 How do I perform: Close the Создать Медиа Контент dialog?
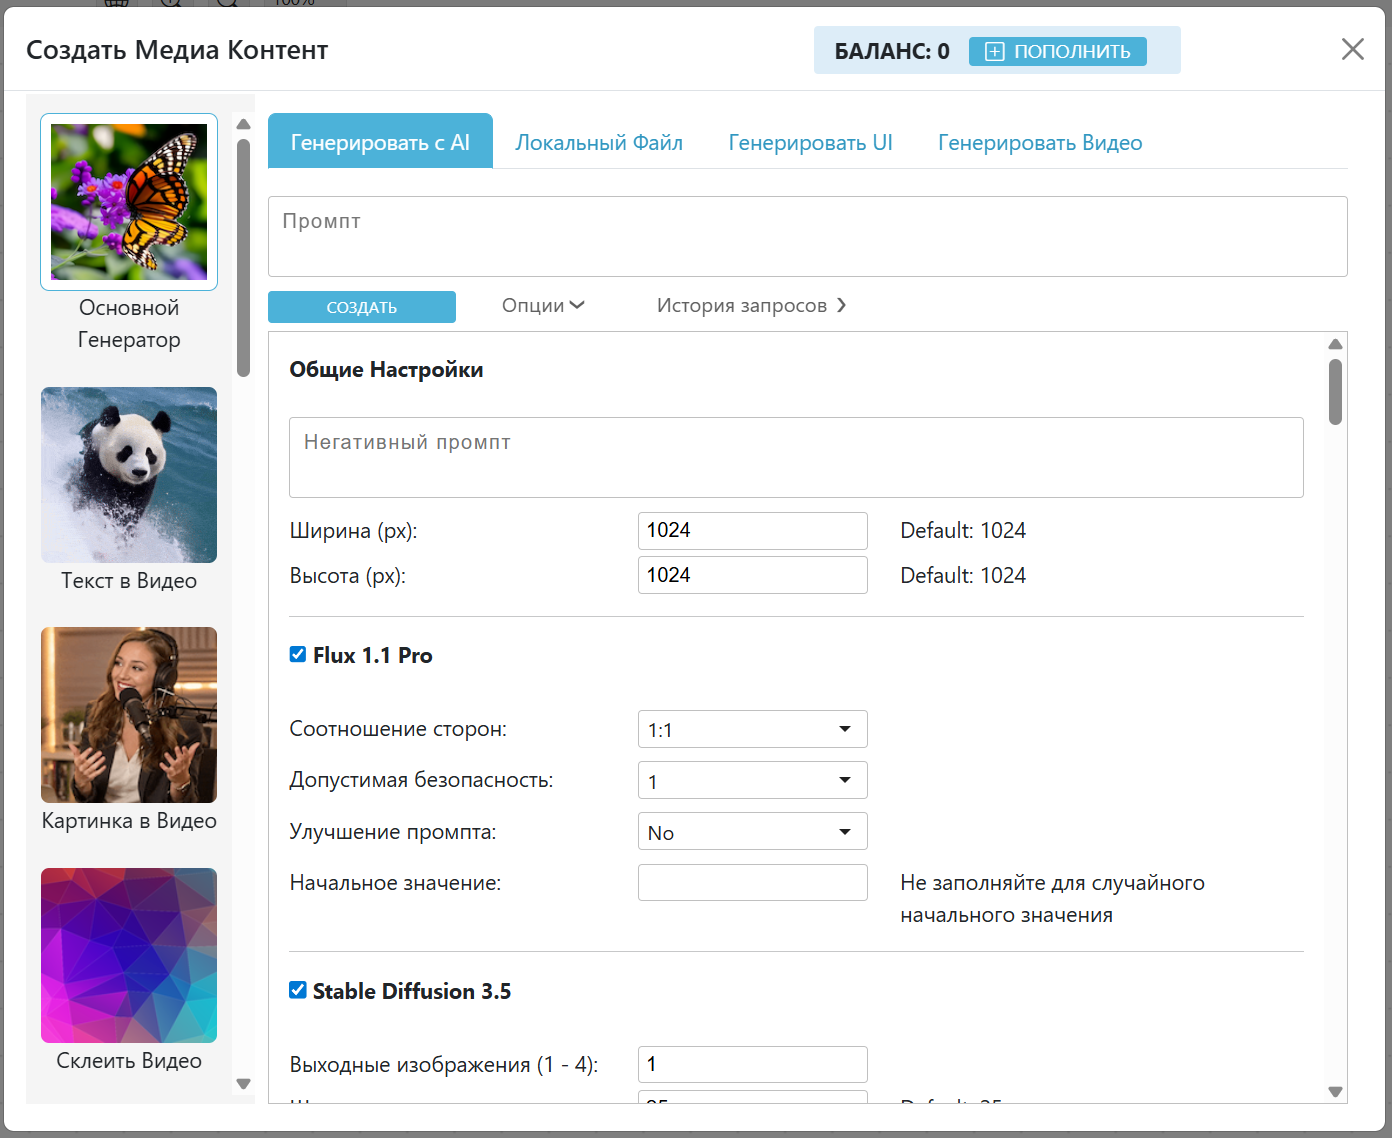coord(1352,50)
